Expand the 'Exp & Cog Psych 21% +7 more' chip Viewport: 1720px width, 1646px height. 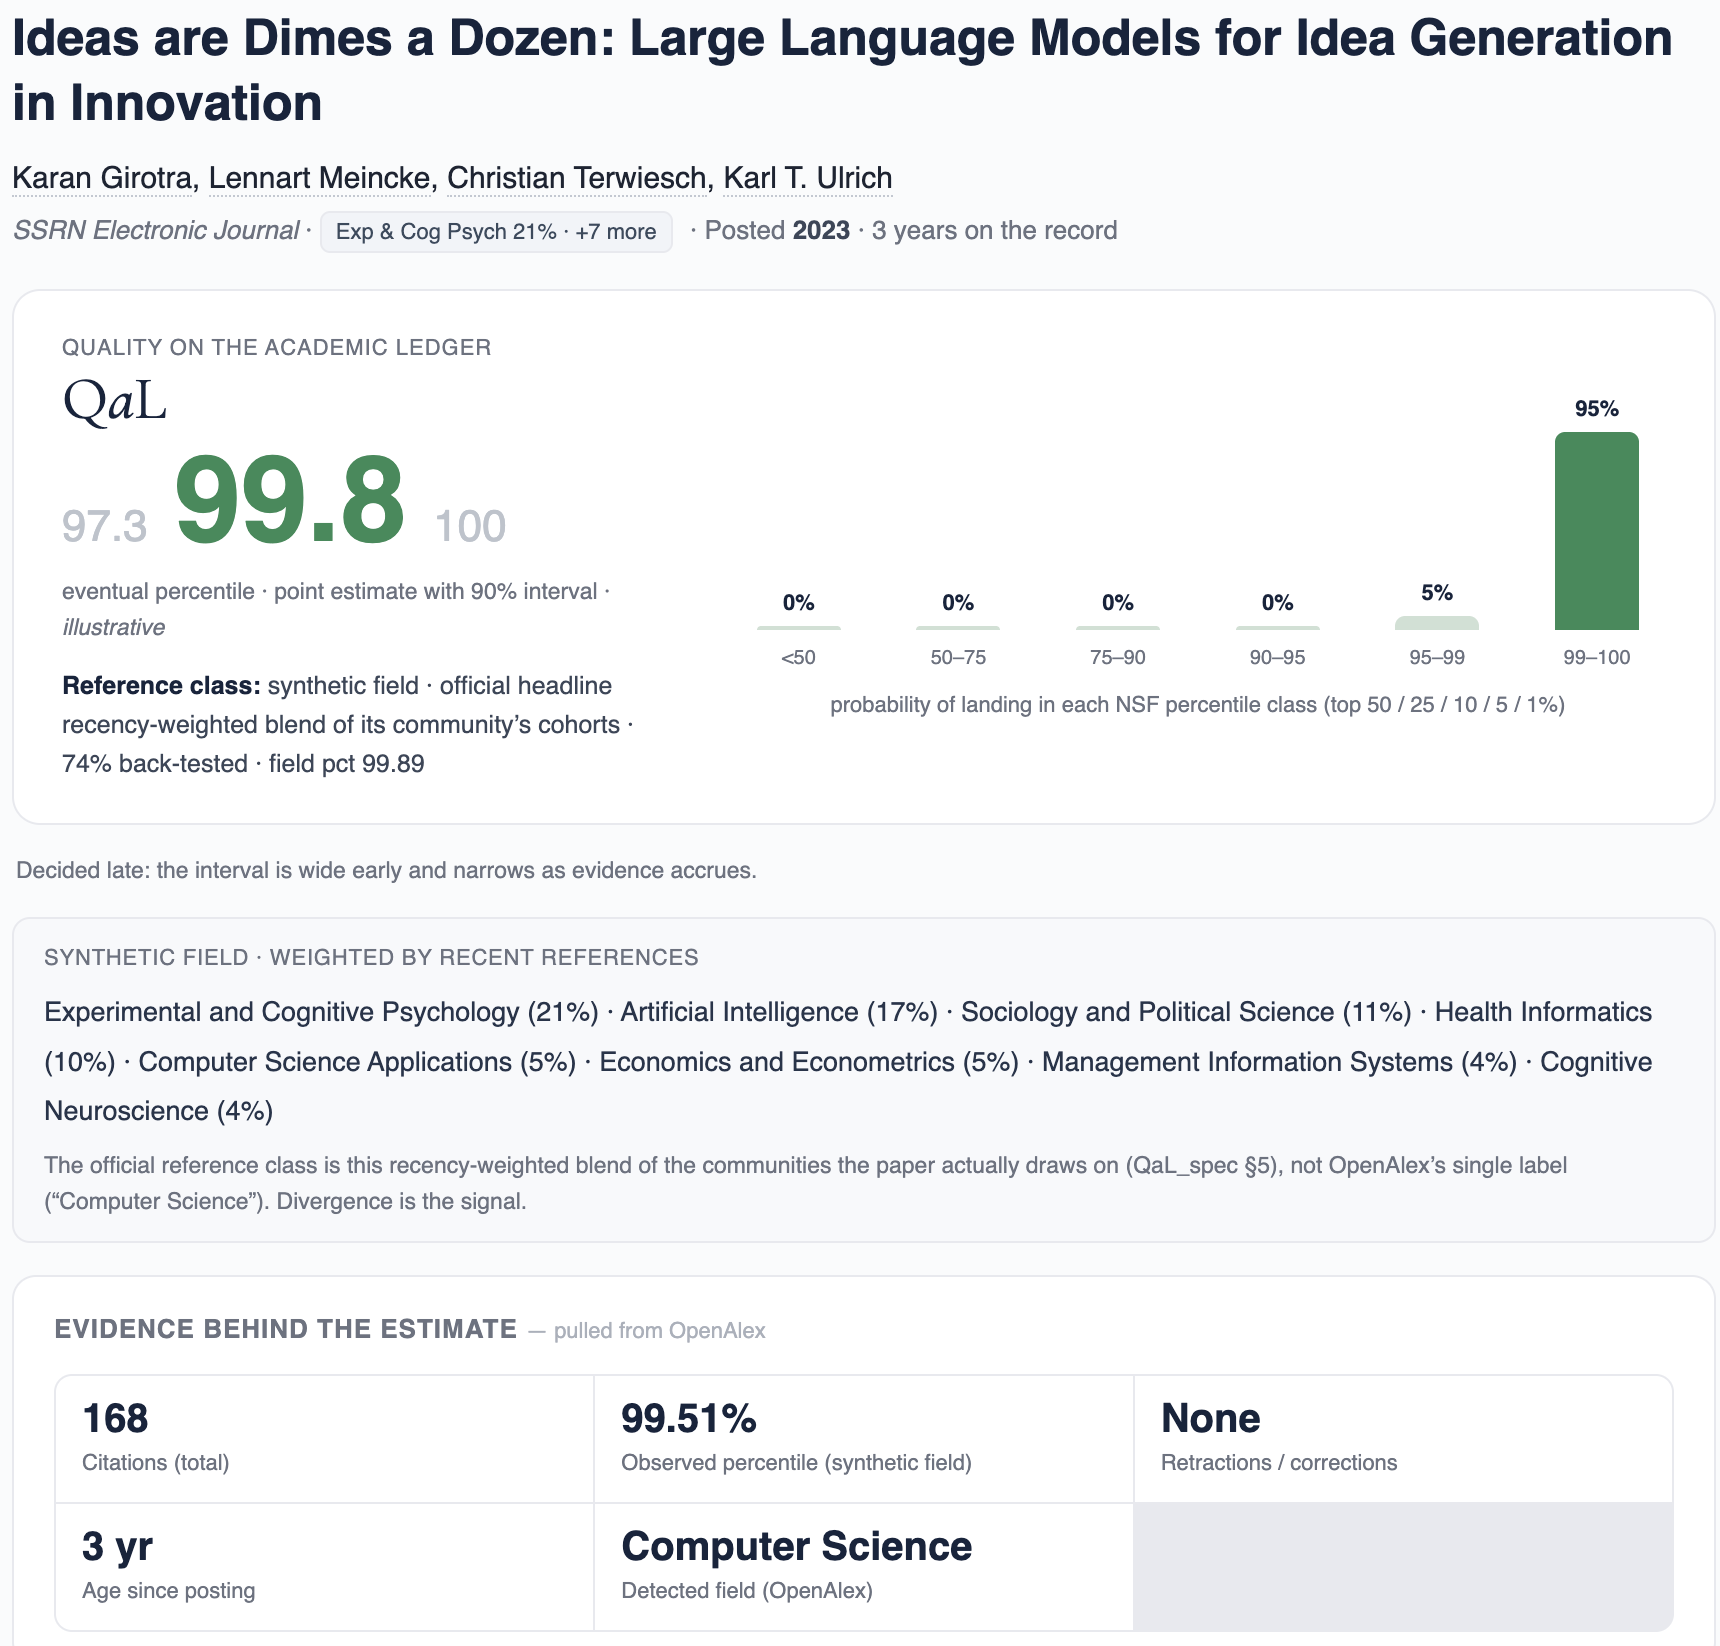(496, 231)
